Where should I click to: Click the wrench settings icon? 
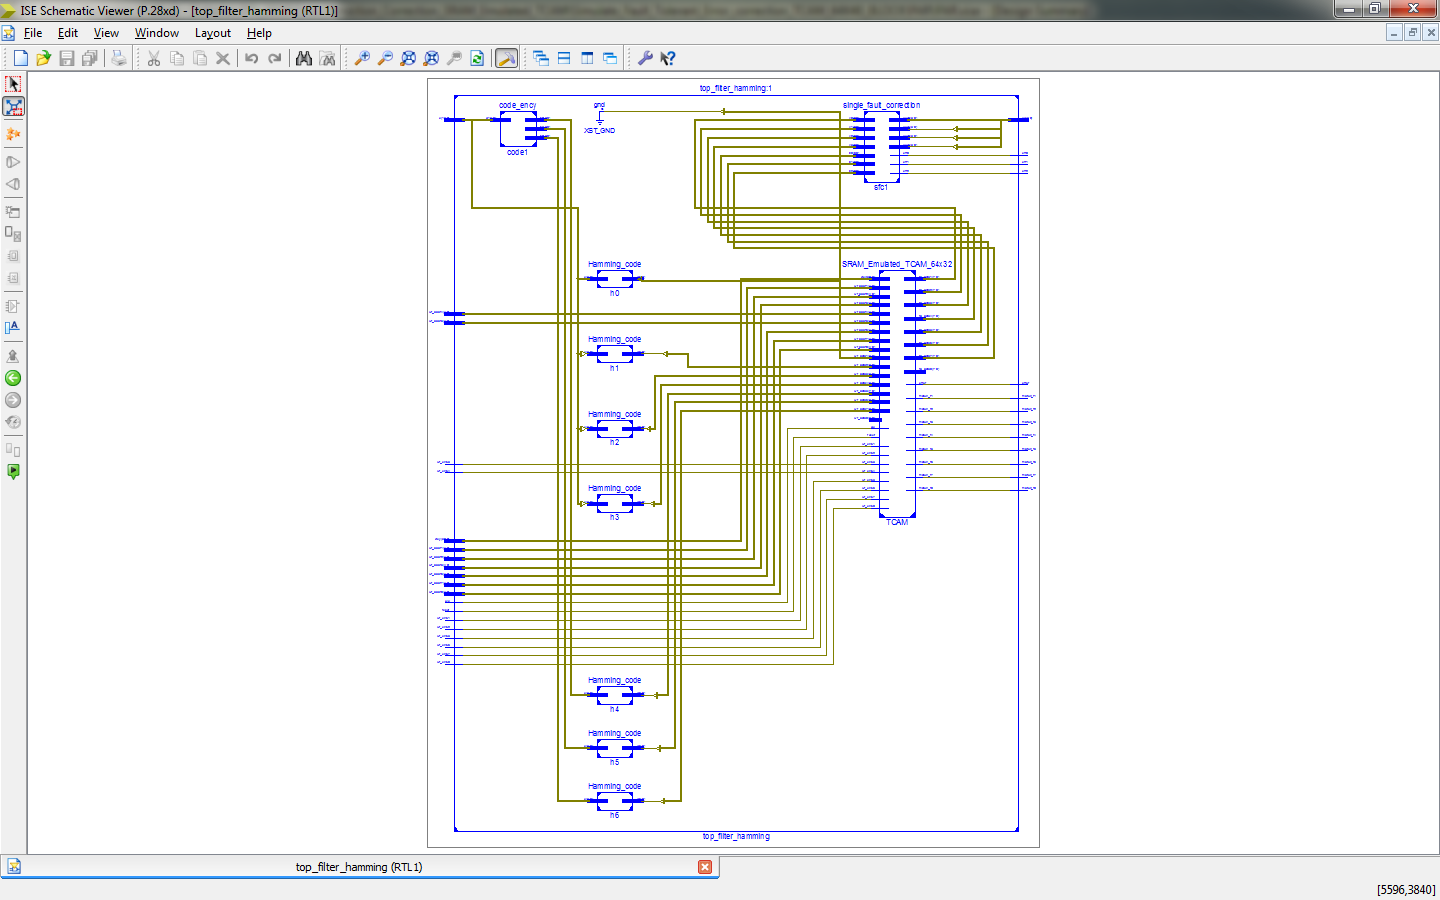point(645,58)
